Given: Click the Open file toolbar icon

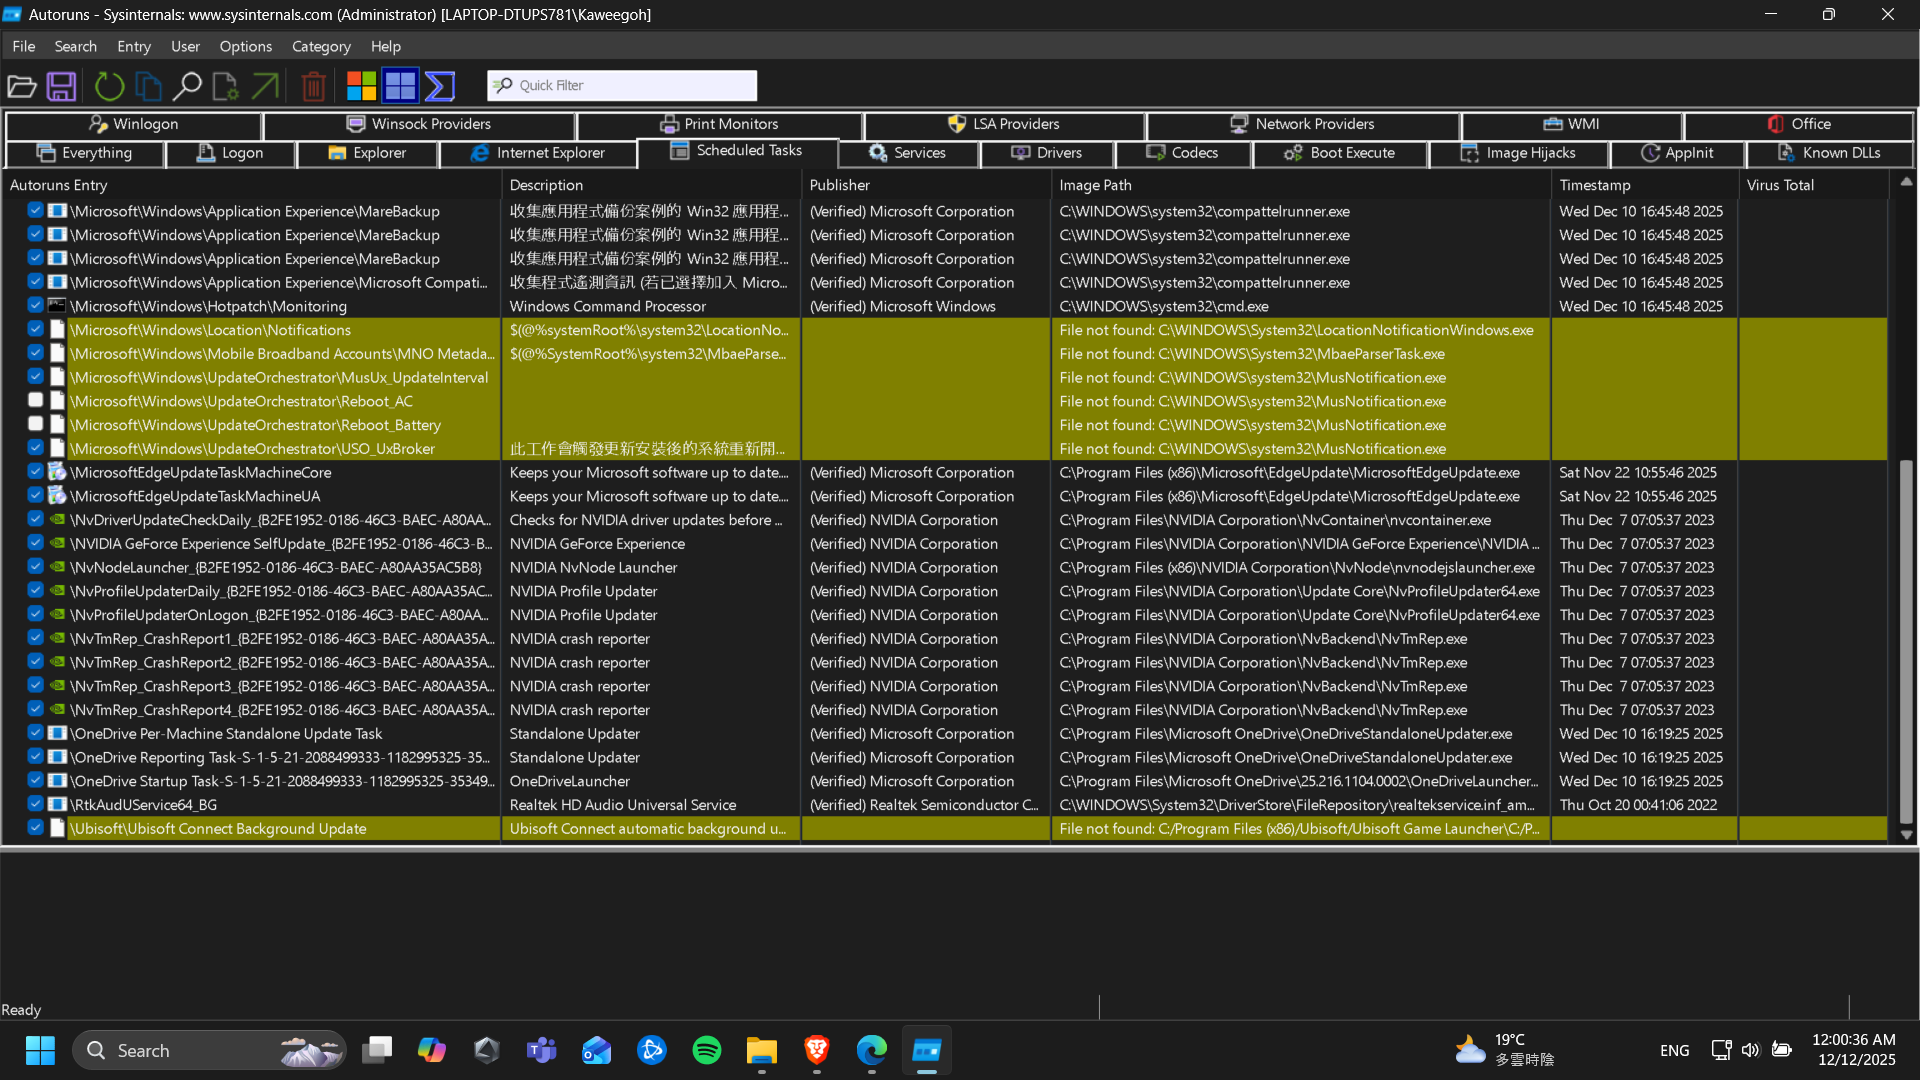Looking at the screenshot, I should click(22, 86).
